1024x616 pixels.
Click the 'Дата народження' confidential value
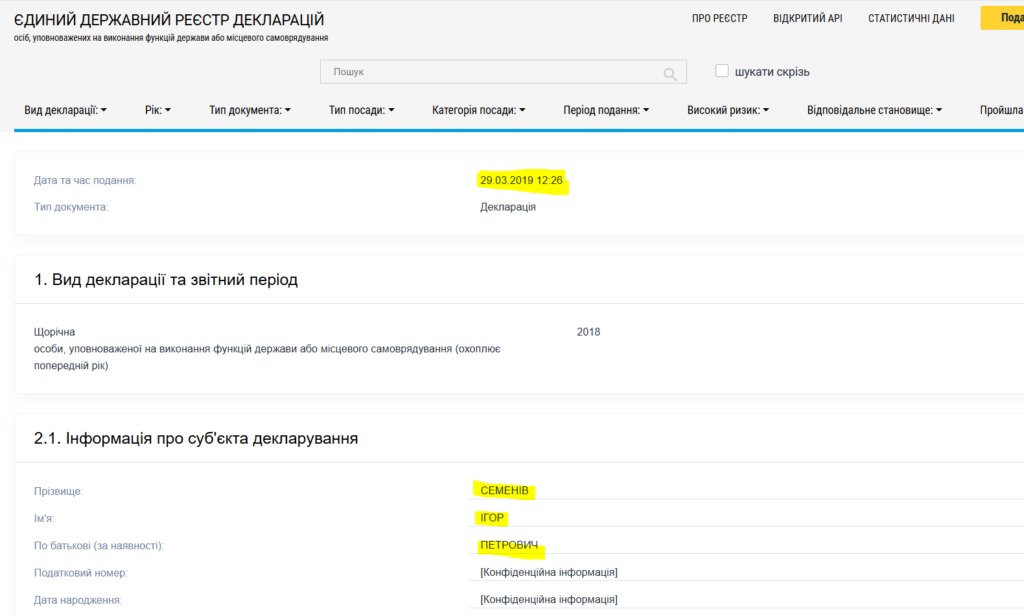point(549,599)
